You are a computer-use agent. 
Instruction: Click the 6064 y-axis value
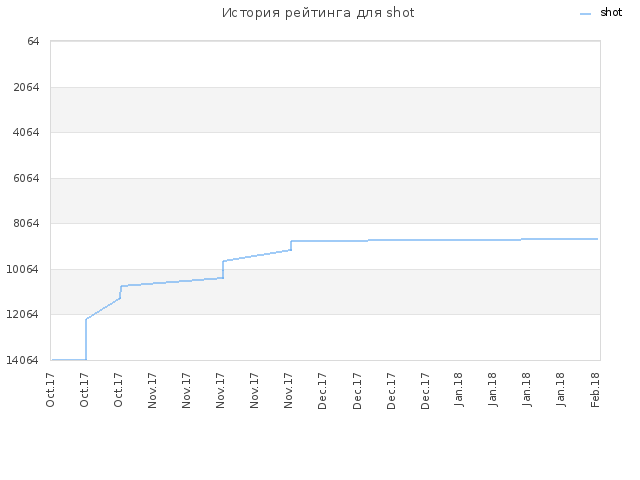click(x=26, y=178)
